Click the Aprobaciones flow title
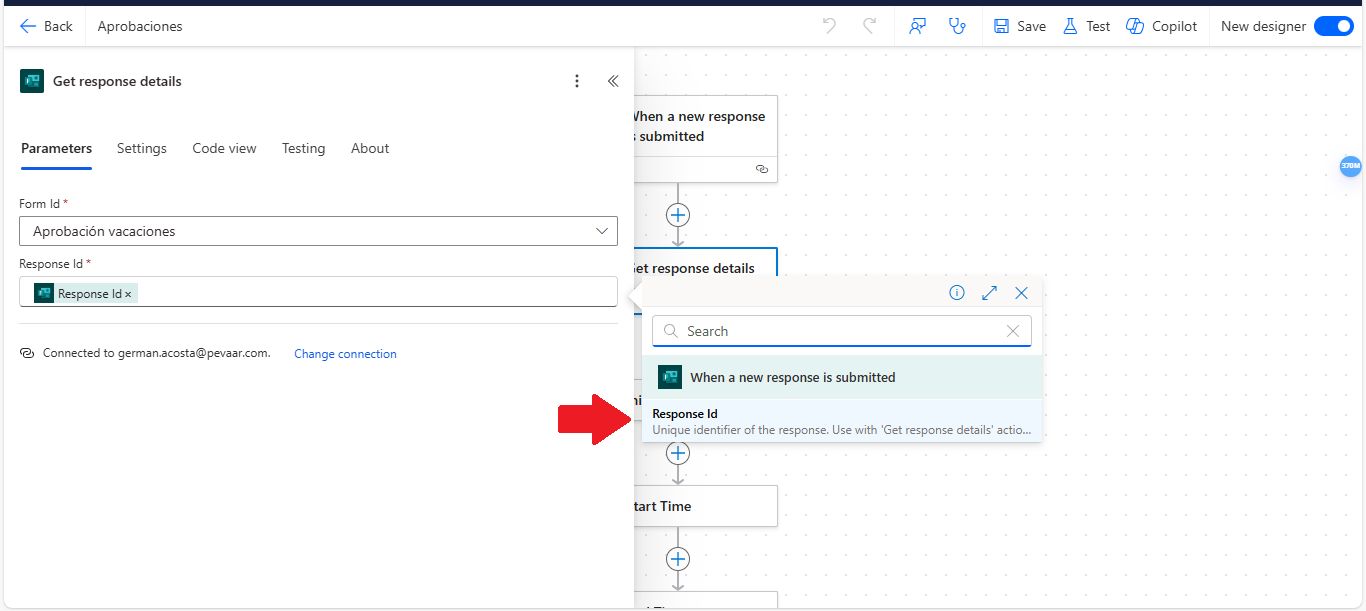 pyautogui.click(x=140, y=27)
